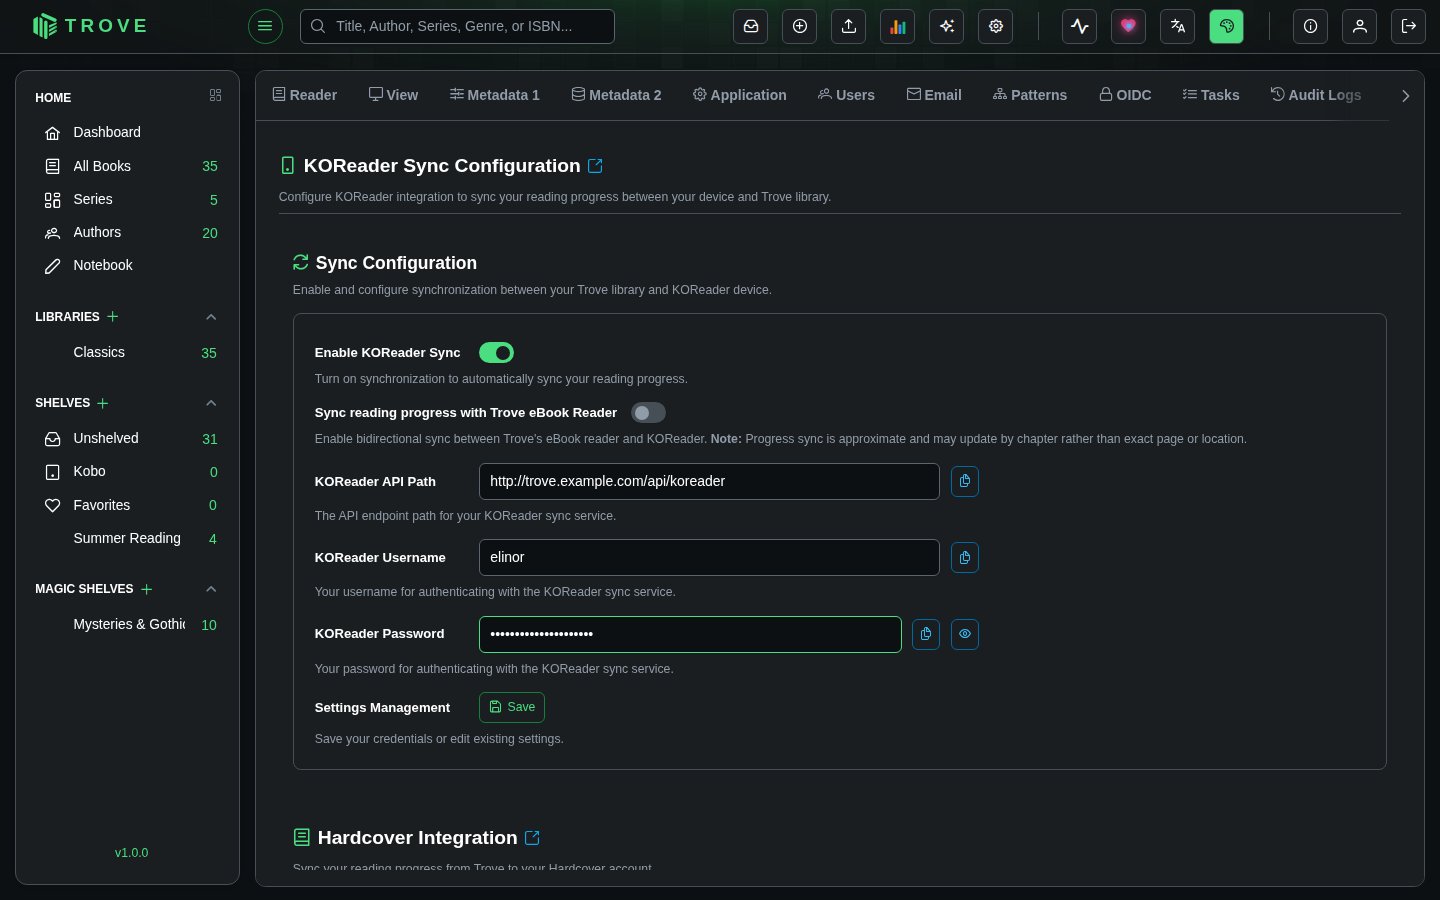1440x900 pixels.
Task: Disable the Enable KOReader Sync switch
Action: pos(496,352)
